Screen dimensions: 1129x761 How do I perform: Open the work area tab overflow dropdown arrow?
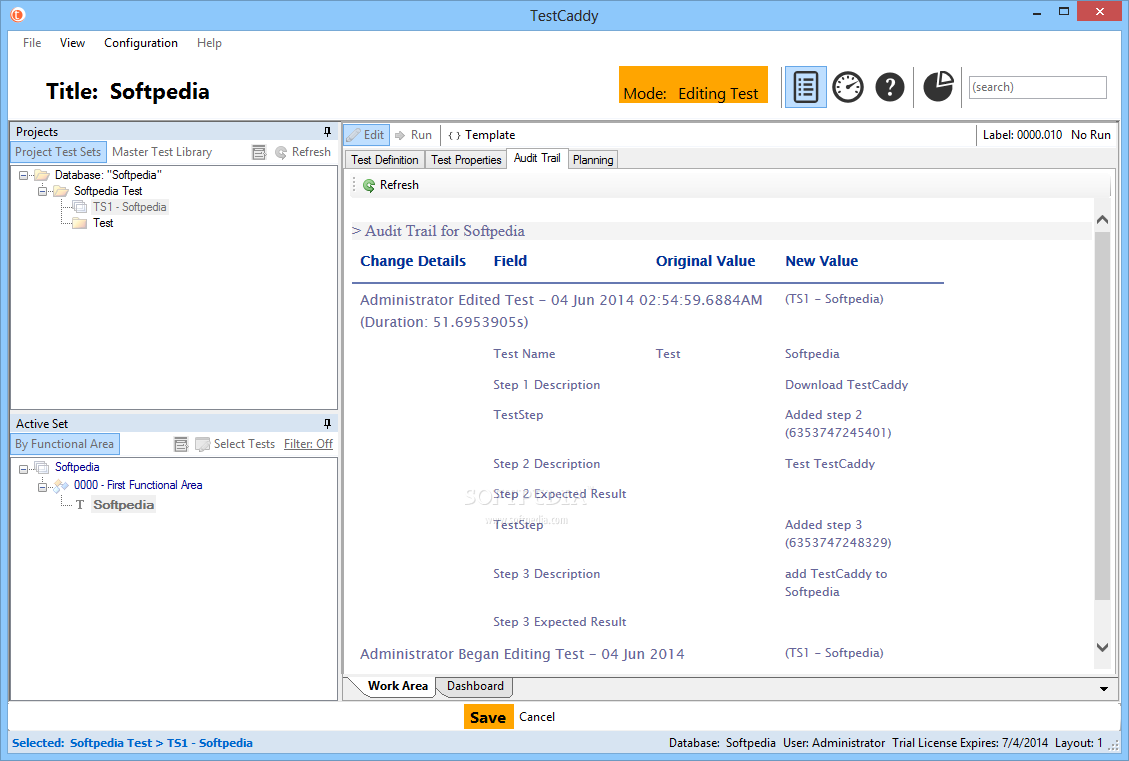click(1104, 689)
